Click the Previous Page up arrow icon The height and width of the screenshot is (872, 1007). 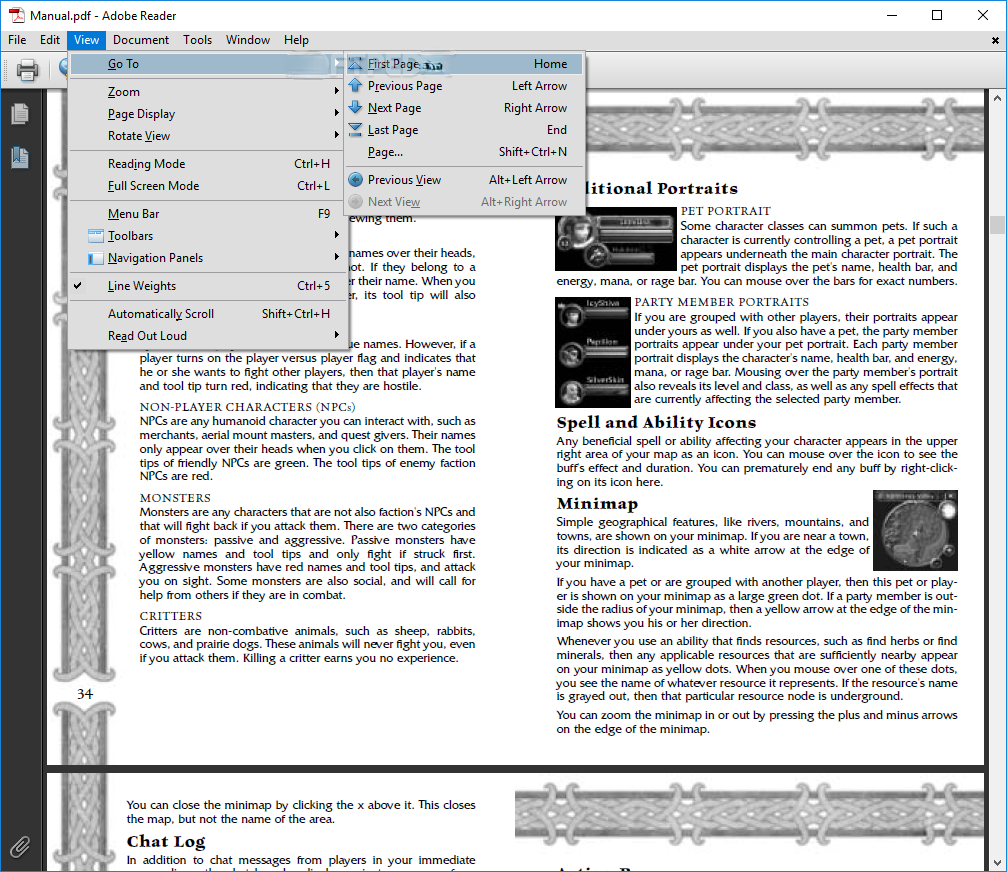[x=355, y=85]
